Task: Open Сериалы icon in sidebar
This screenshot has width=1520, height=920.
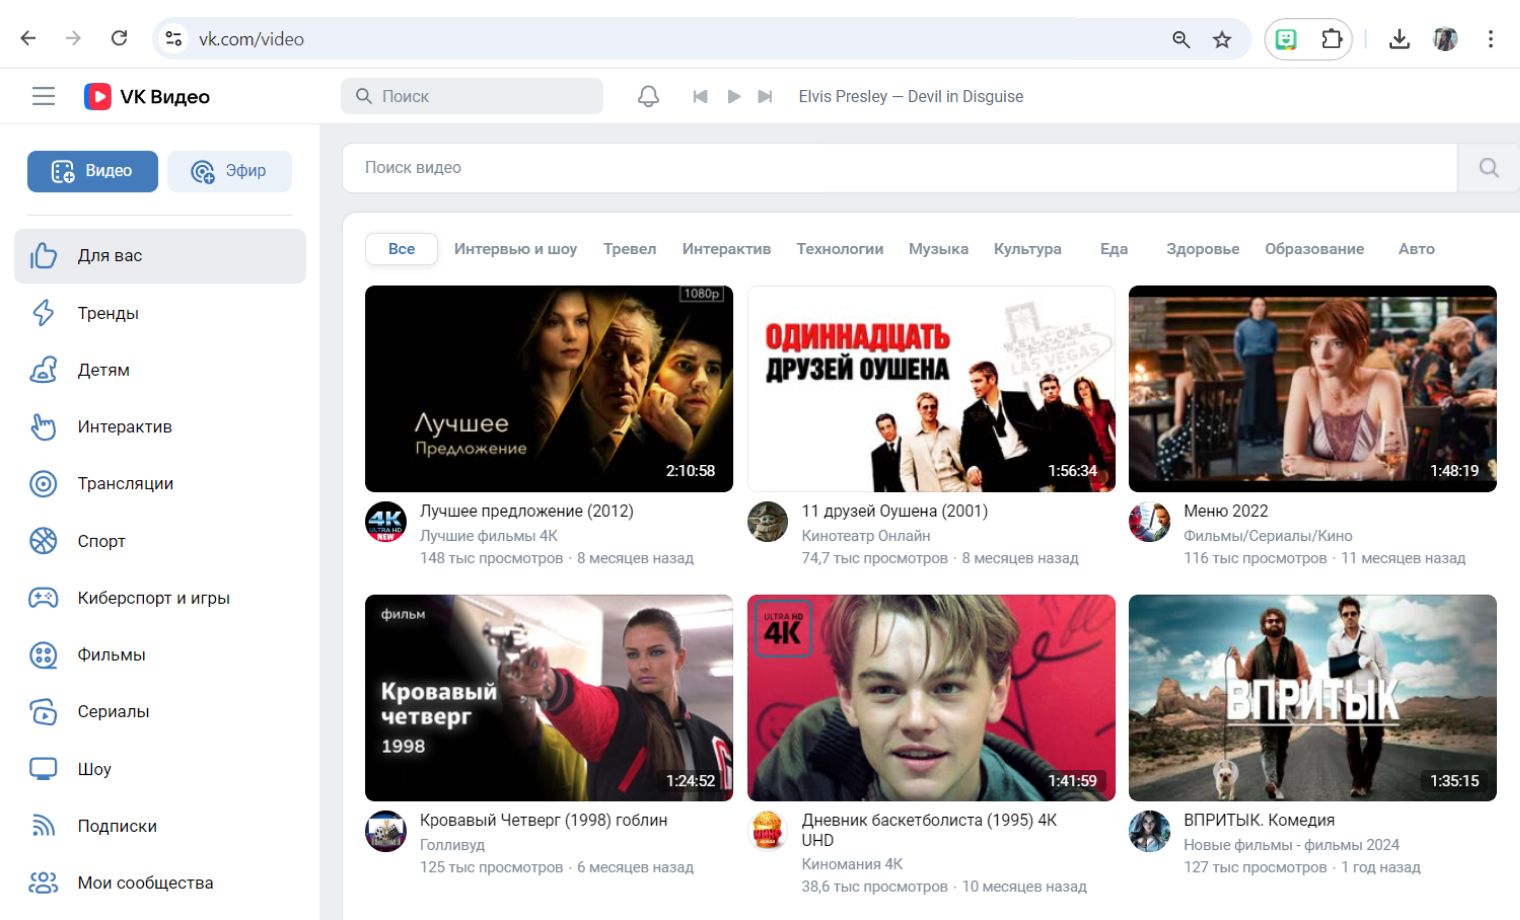Action: tap(43, 712)
